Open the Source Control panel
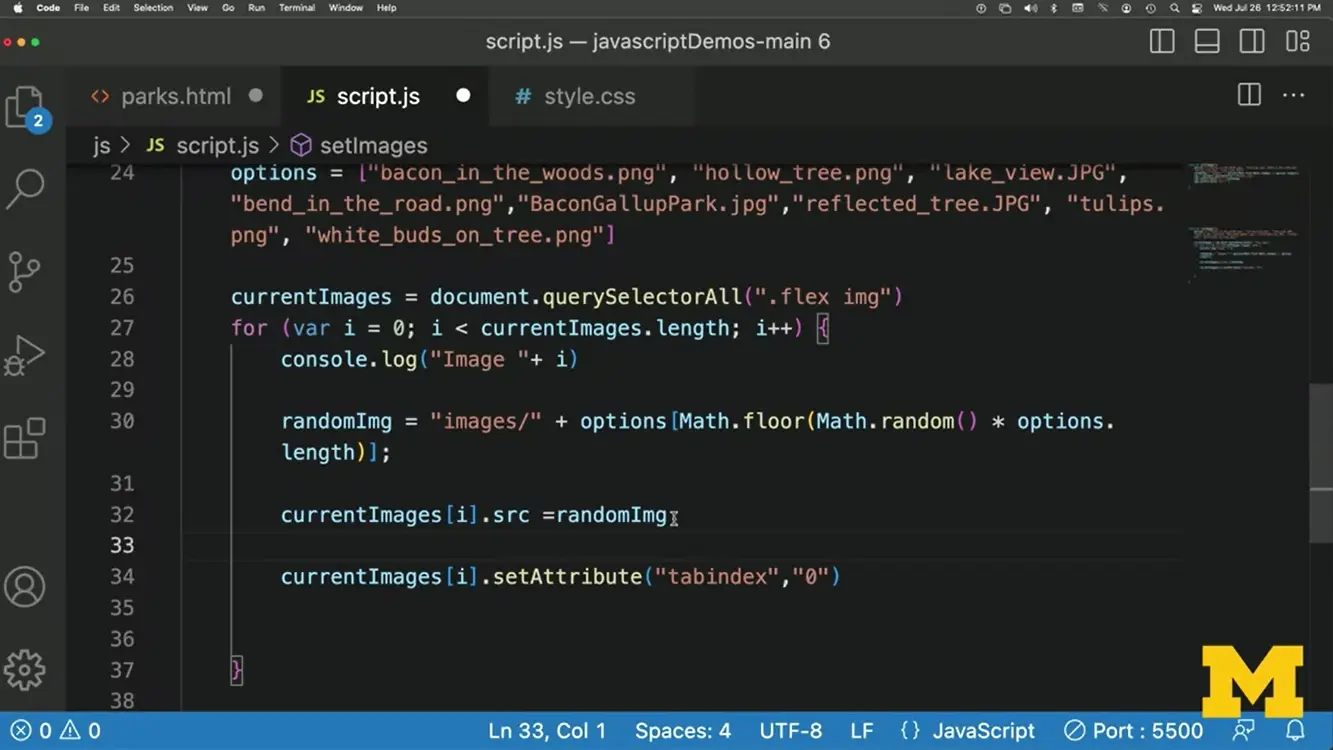The image size is (1333, 750). click(24, 271)
